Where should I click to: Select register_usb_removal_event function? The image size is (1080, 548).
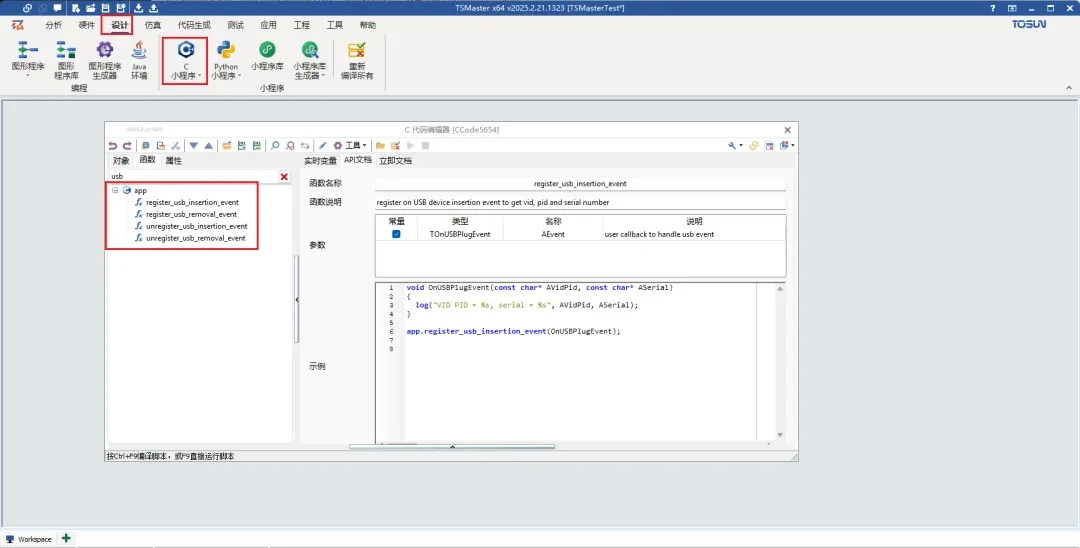tap(191, 214)
